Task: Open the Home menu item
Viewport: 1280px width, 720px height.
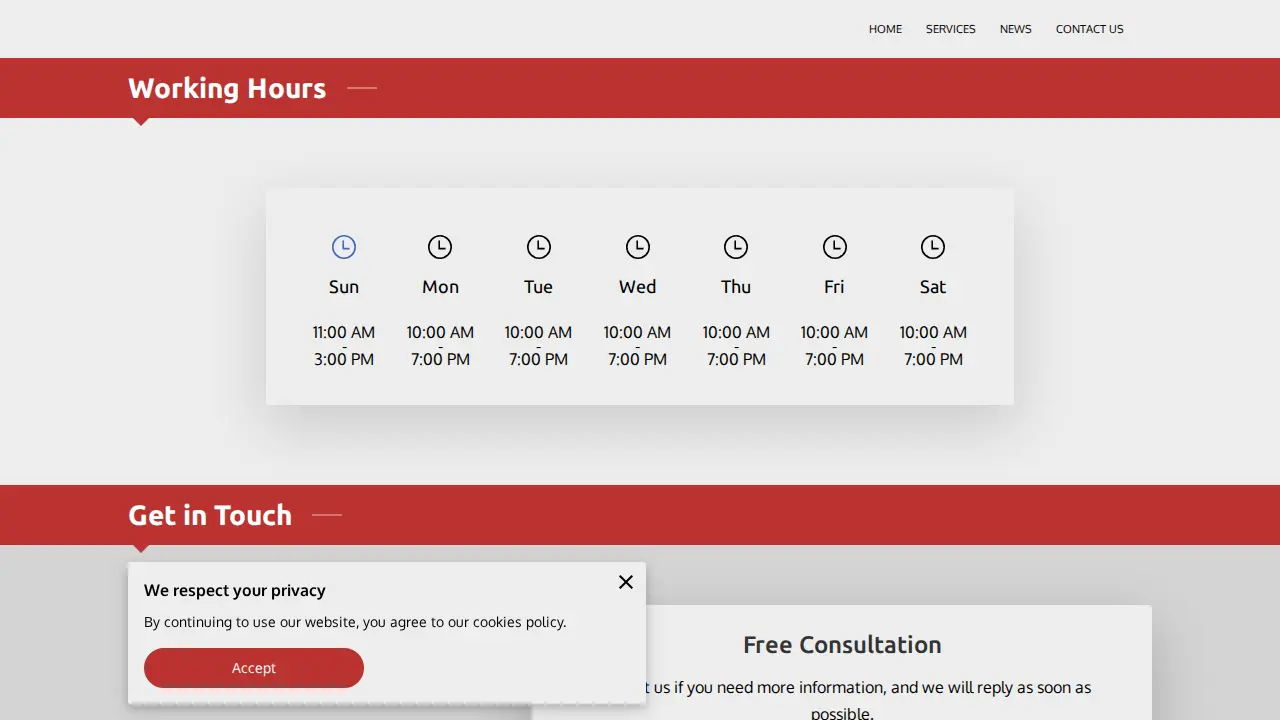Action: pos(885,29)
